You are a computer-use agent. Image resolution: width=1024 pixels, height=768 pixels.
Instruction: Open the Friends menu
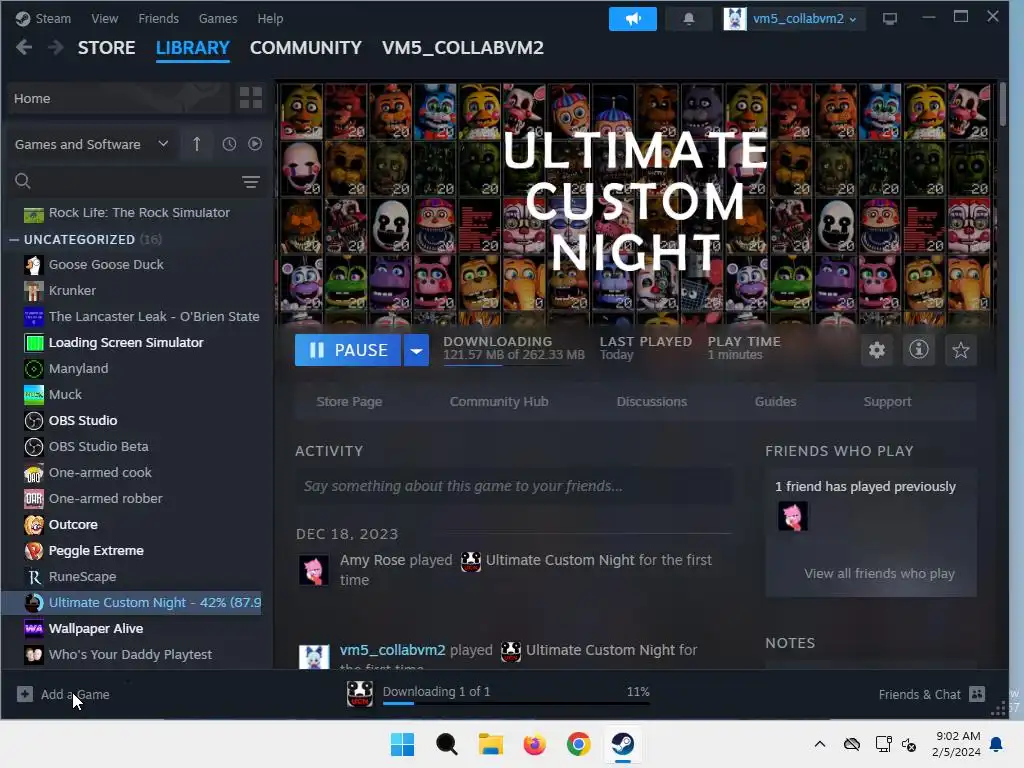(x=158, y=18)
